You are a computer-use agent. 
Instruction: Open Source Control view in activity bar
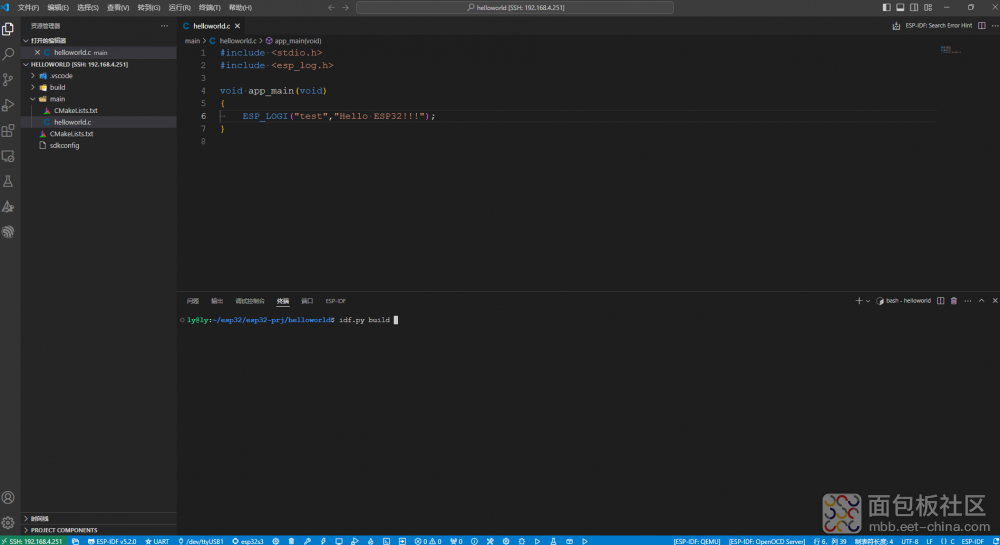pos(9,80)
